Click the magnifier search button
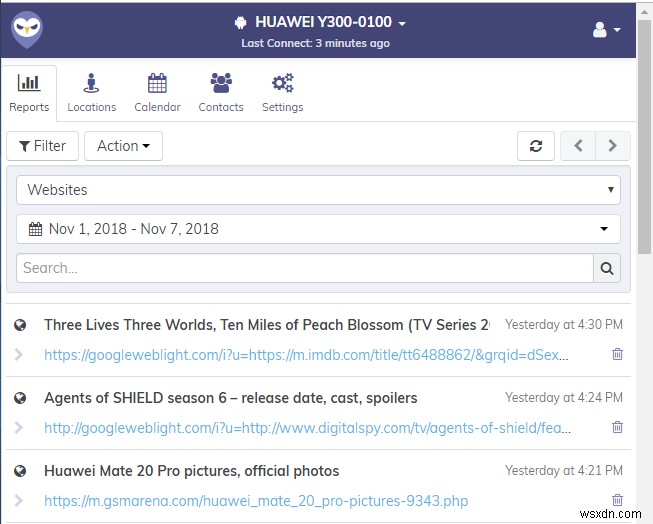Screen dimensions: 653x524 coord(607,268)
